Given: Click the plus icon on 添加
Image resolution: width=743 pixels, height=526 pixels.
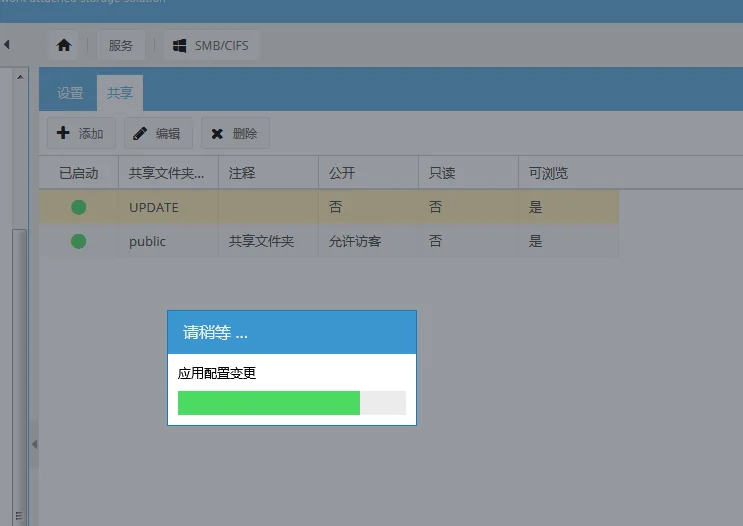Looking at the screenshot, I should (63, 133).
